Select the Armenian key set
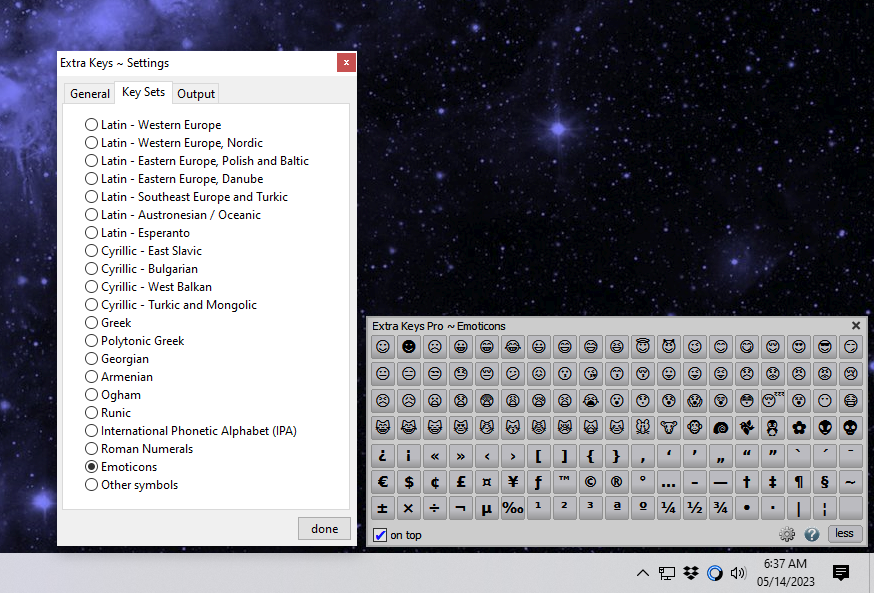 click(x=119, y=377)
